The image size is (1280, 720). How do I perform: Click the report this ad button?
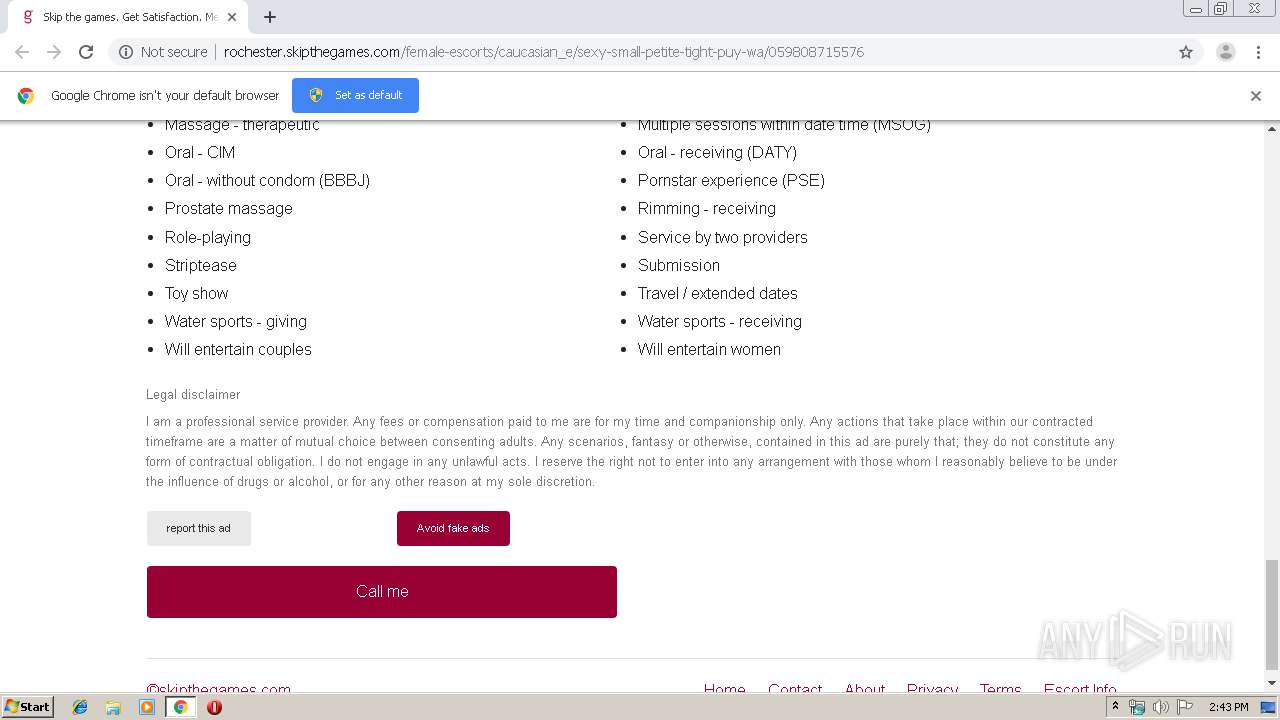point(199,528)
